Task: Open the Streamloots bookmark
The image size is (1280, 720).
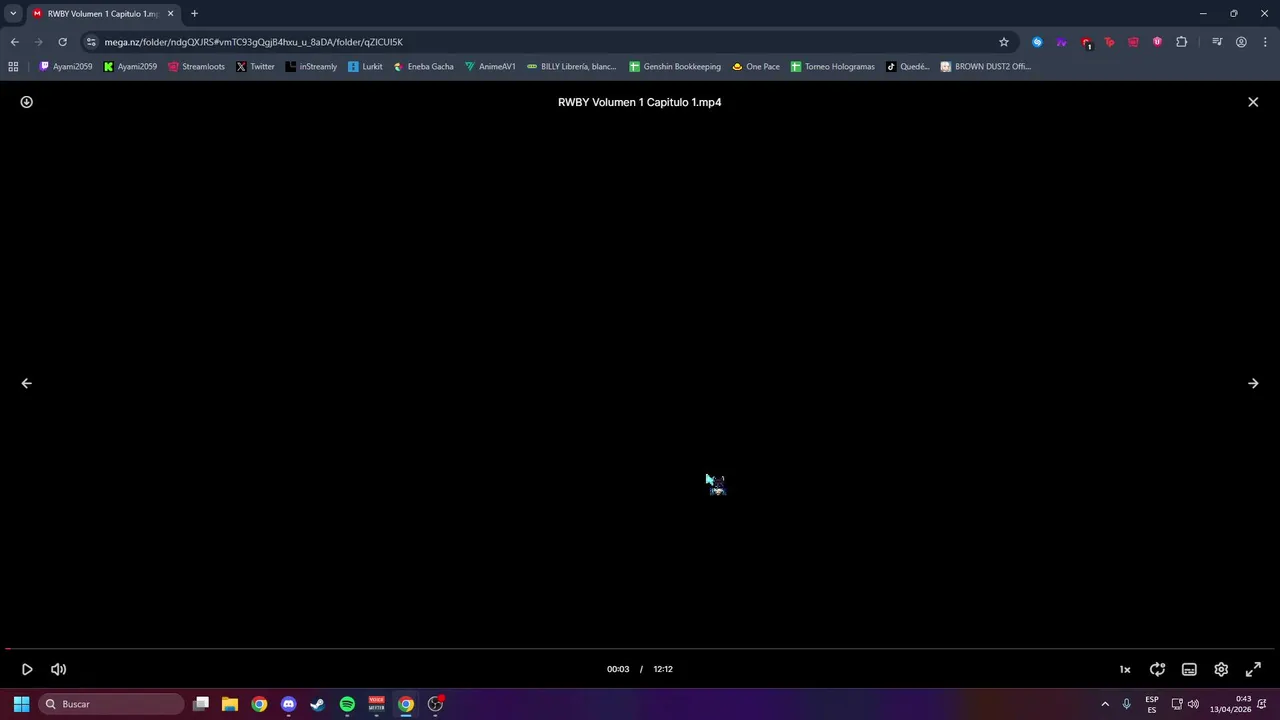Action: coord(196,67)
